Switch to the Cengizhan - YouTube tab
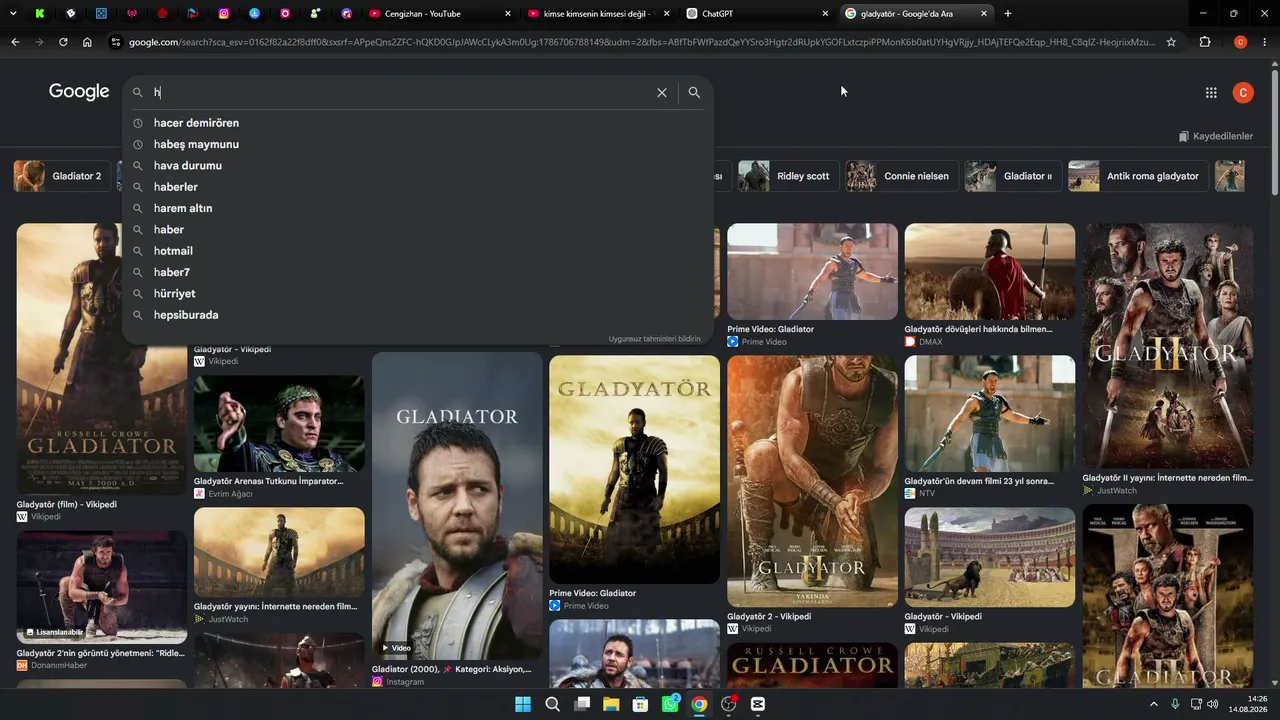This screenshot has height=720, width=1280. (x=438, y=14)
